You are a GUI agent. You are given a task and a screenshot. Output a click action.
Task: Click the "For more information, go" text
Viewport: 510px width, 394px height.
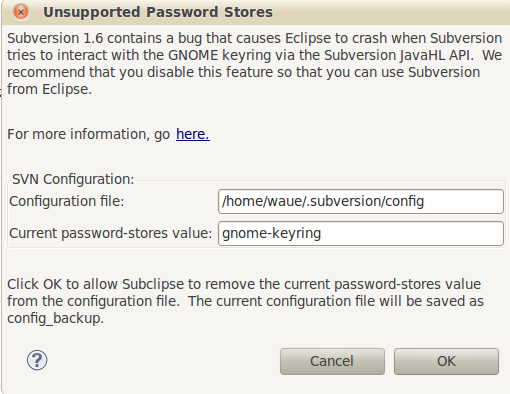[89, 134]
